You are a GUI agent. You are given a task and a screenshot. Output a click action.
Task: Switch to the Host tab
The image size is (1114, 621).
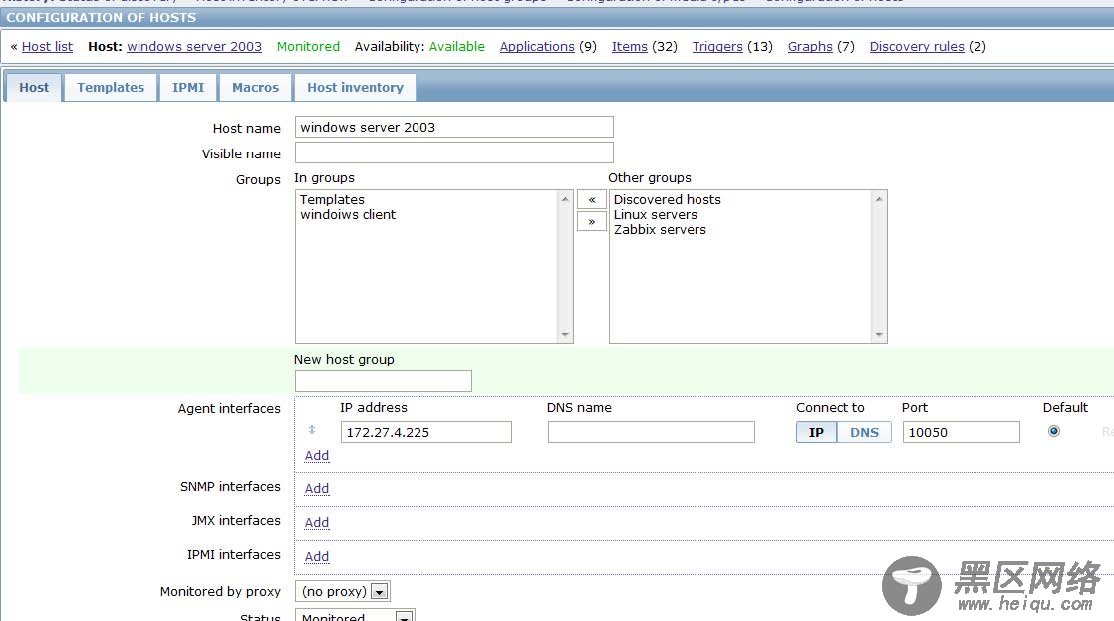click(x=34, y=87)
